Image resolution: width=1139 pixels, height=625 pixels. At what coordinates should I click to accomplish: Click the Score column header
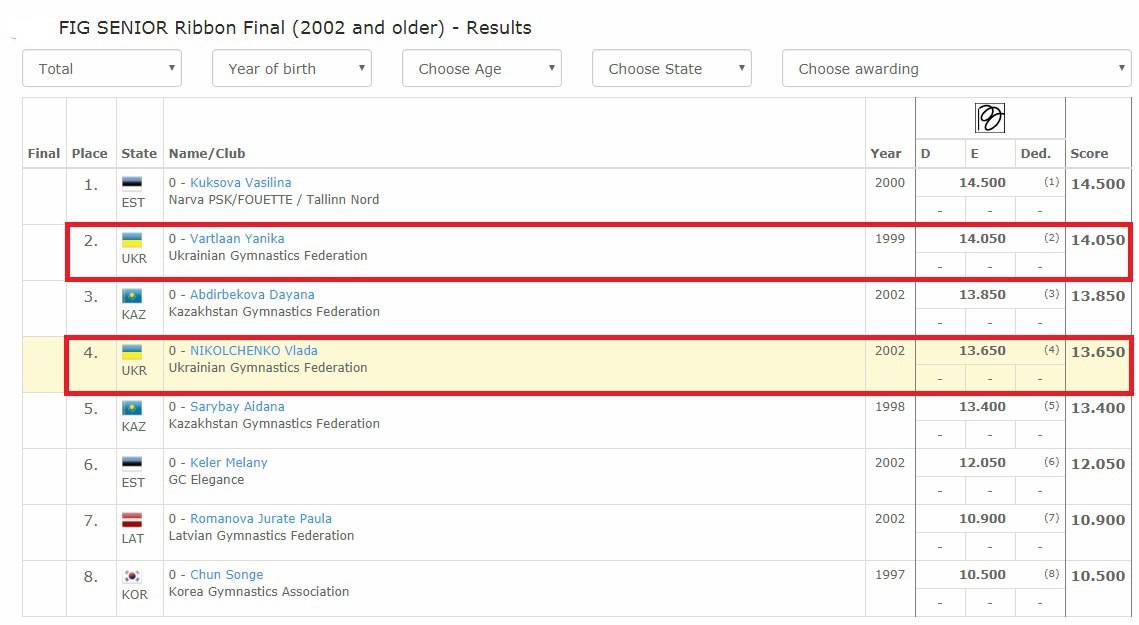1089,154
